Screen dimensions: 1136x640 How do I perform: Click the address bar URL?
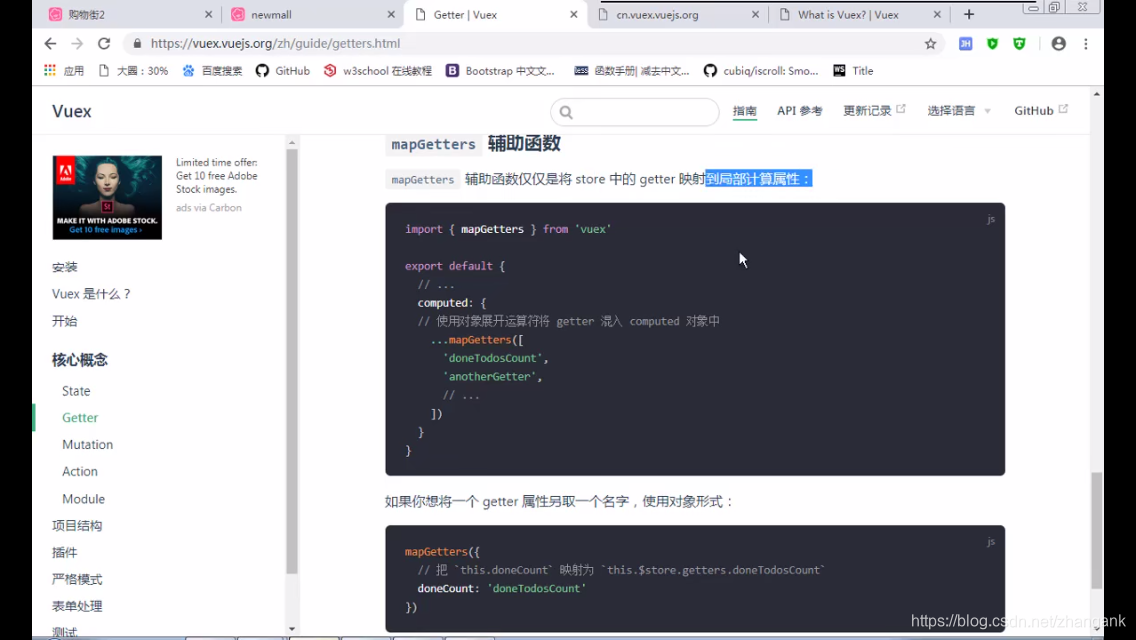(275, 43)
